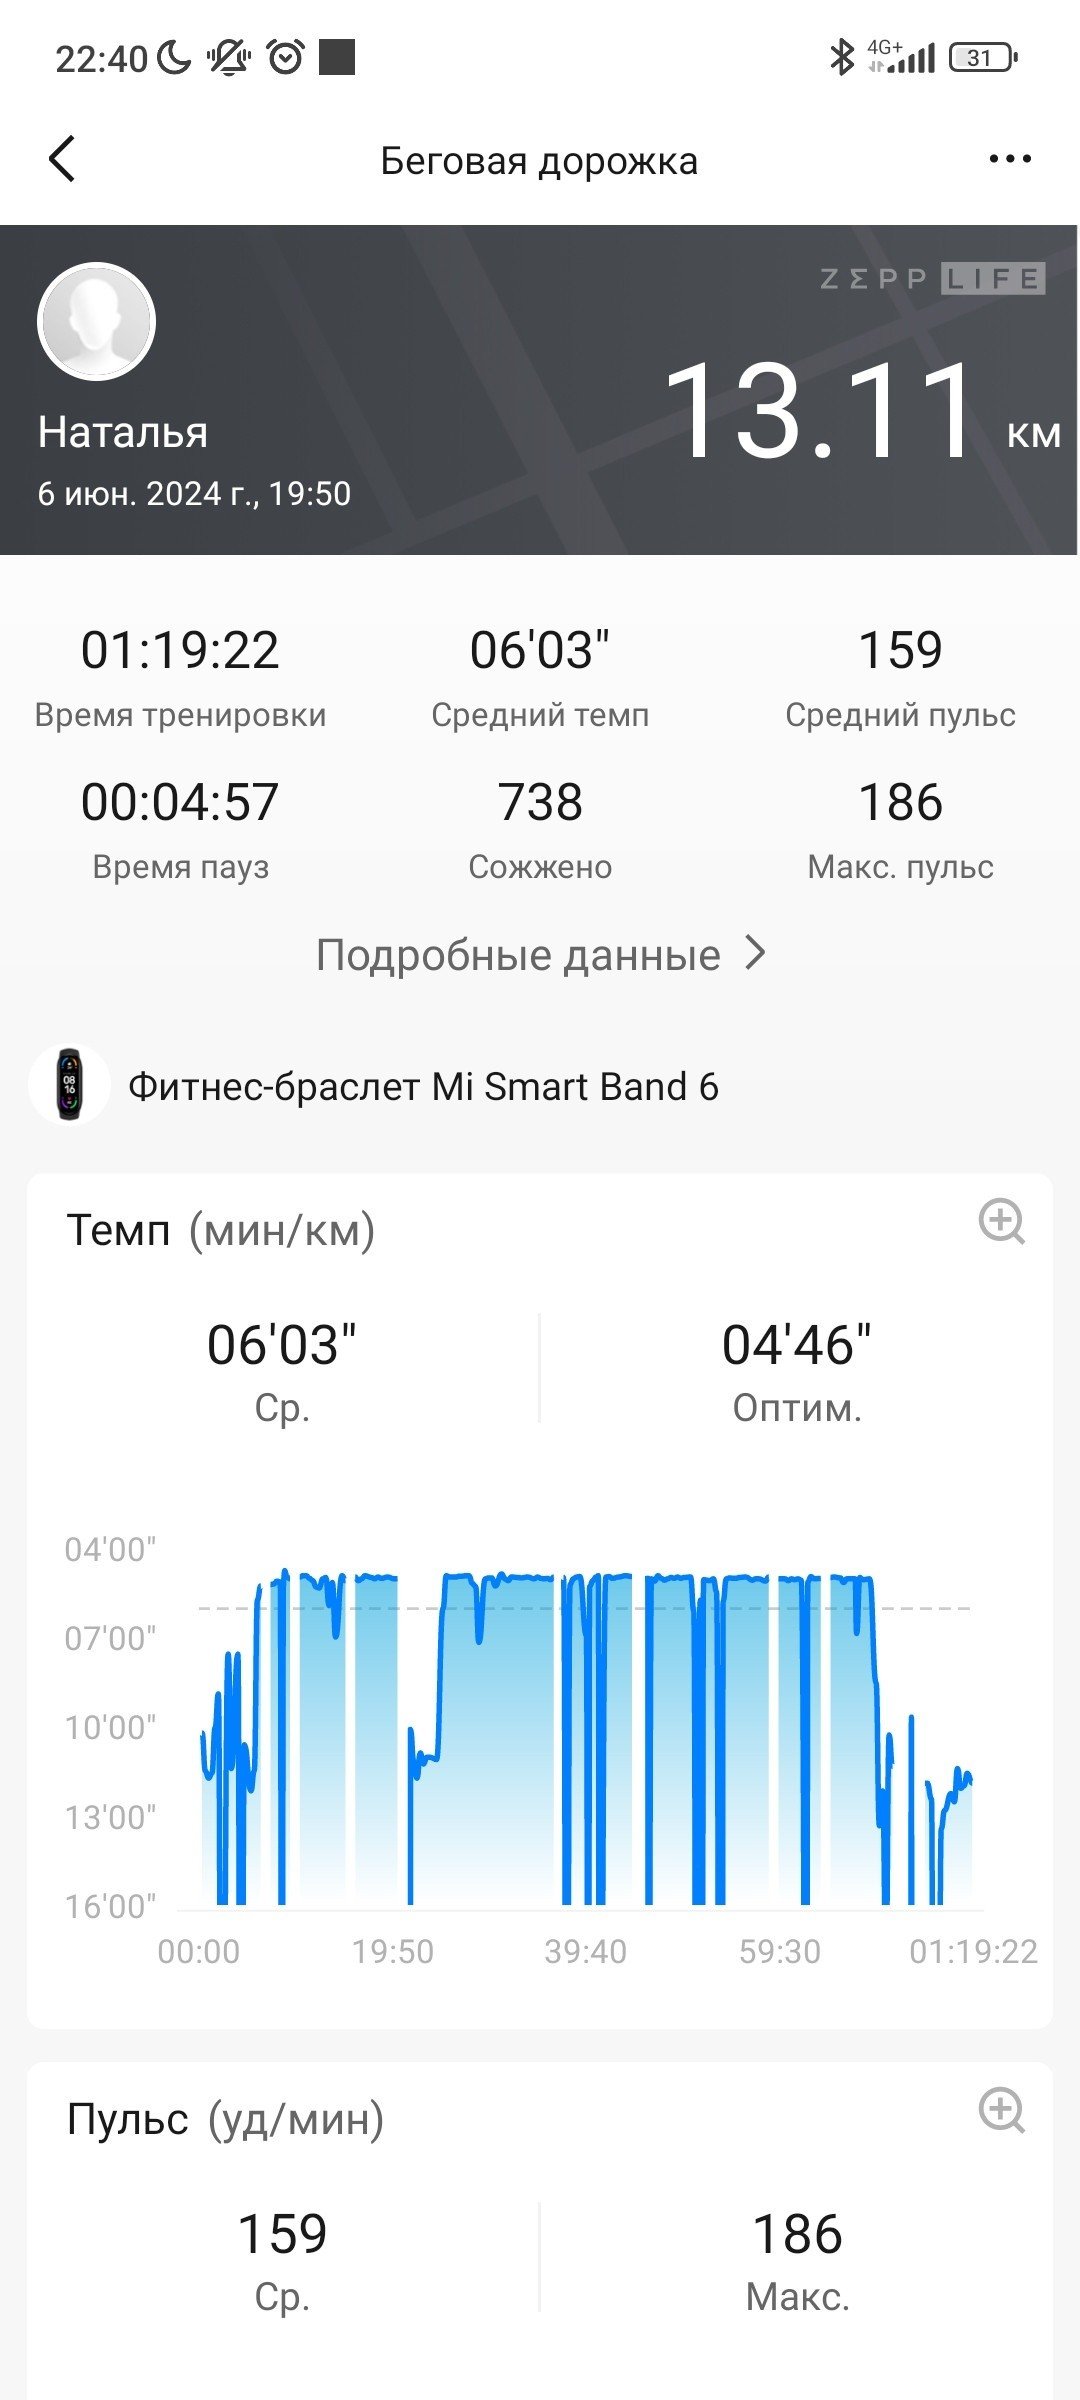This screenshot has height=2400, width=1080.
Task: Tap the Bluetooth status bar icon
Action: coord(842,57)
